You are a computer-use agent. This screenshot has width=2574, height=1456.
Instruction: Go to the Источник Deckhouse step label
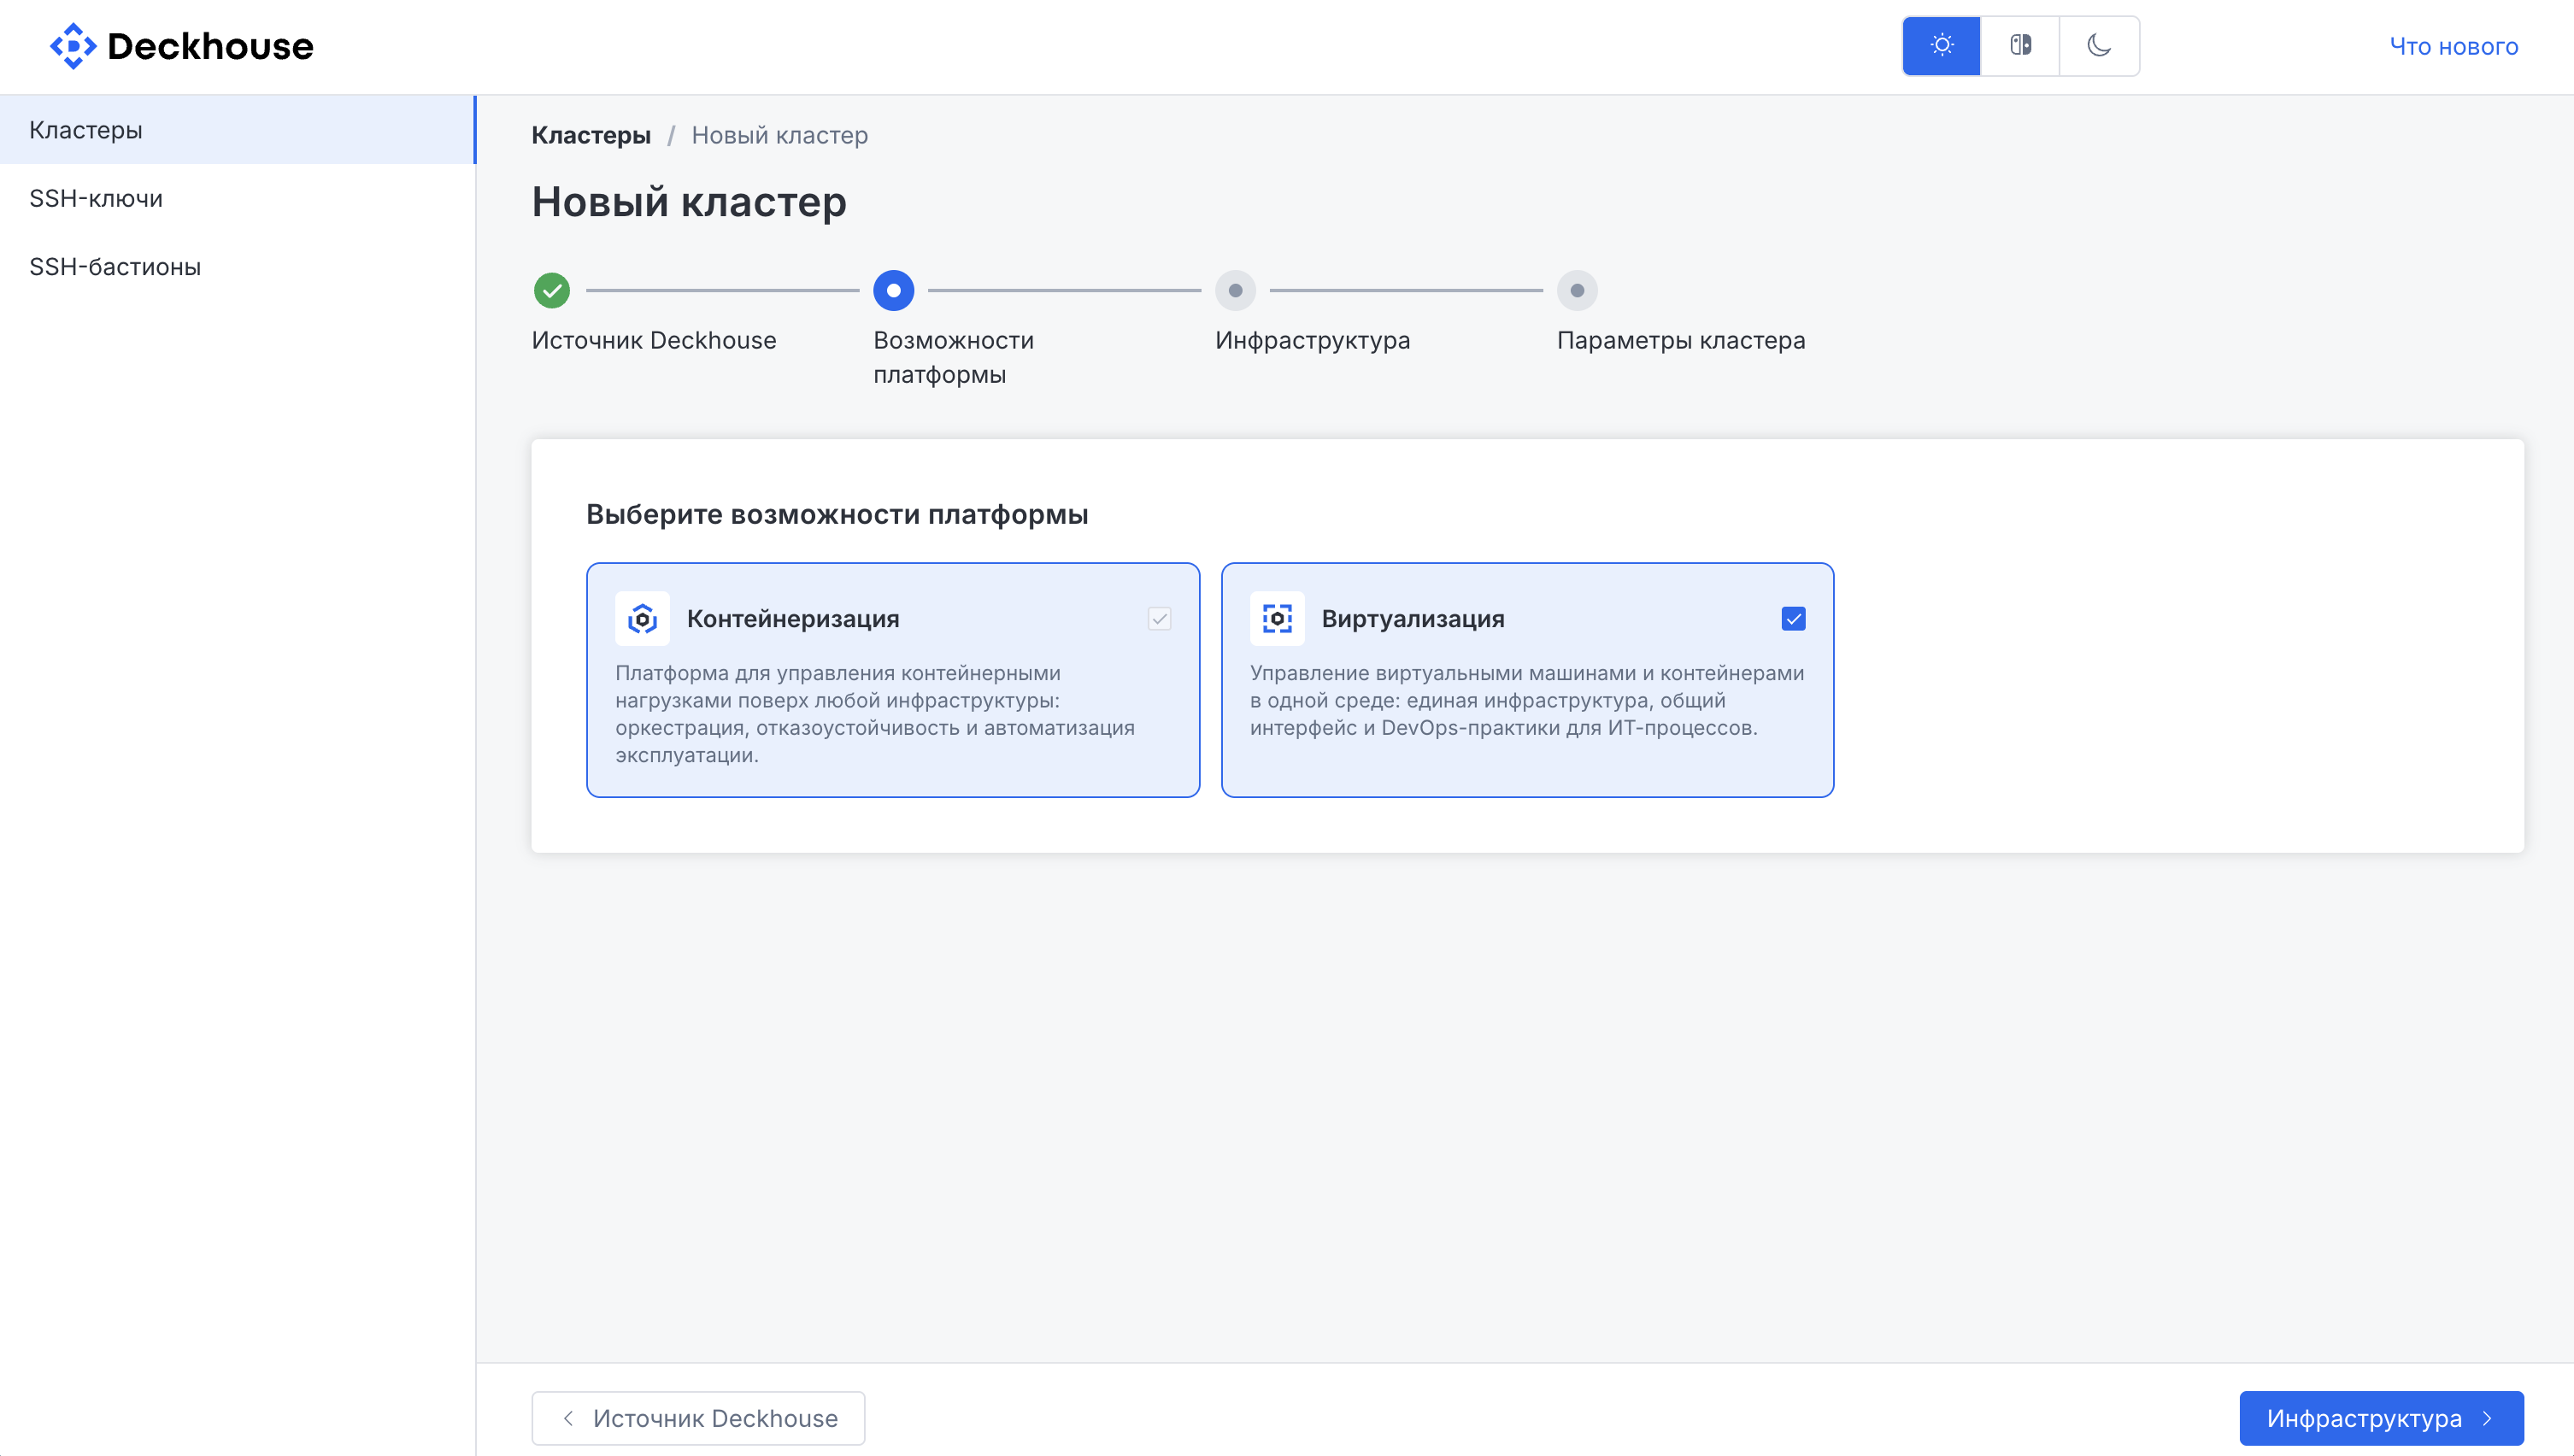(654, 340)
